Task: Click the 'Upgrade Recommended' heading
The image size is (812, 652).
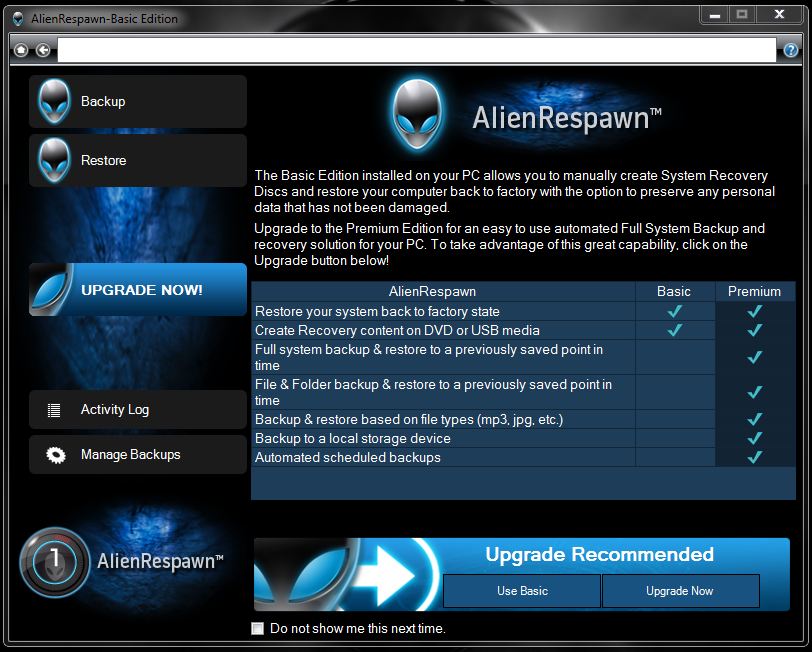Action: coord(600,554)
